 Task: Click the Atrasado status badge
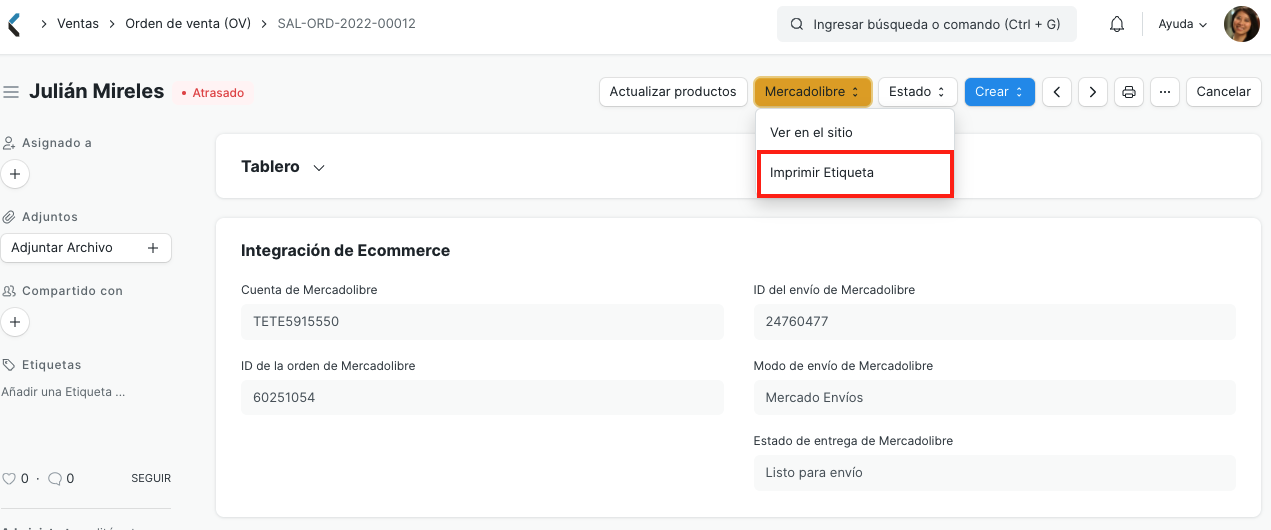pyautogui.click(x=212, y=93)
